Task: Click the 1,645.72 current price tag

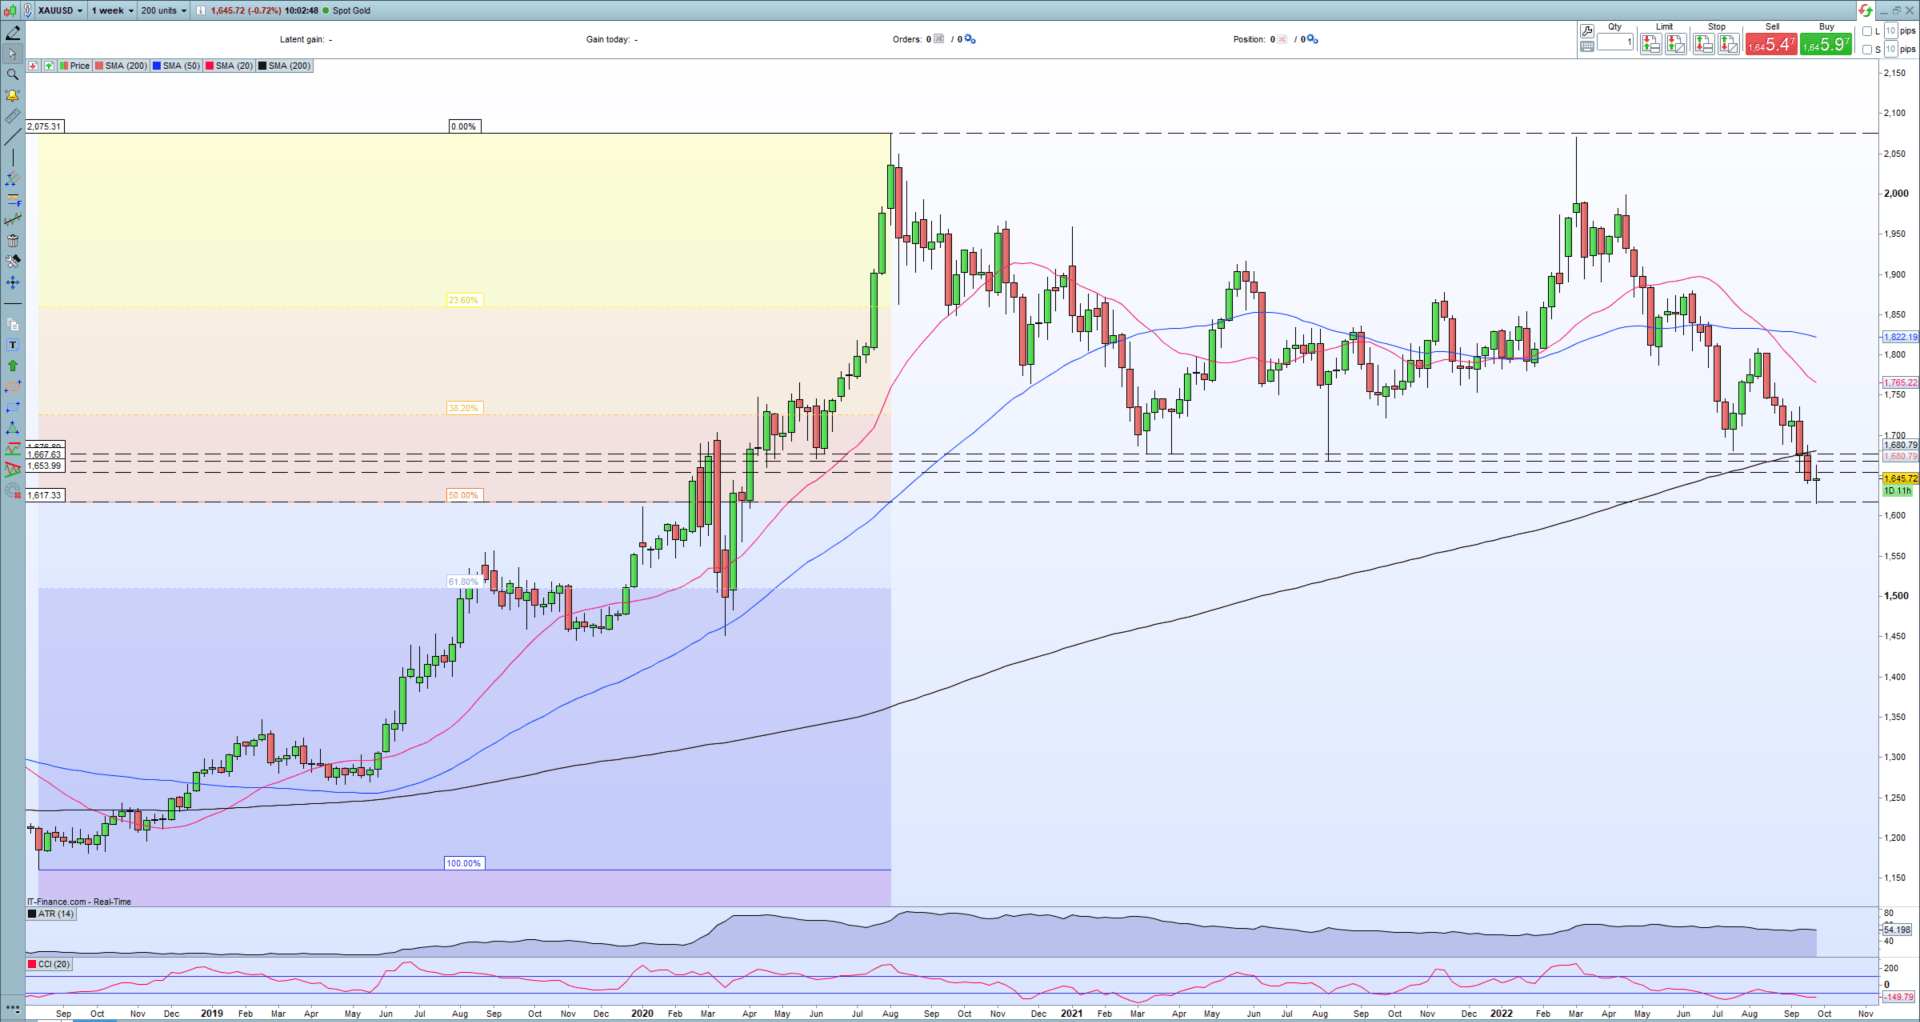Action: click(1900, 479)
